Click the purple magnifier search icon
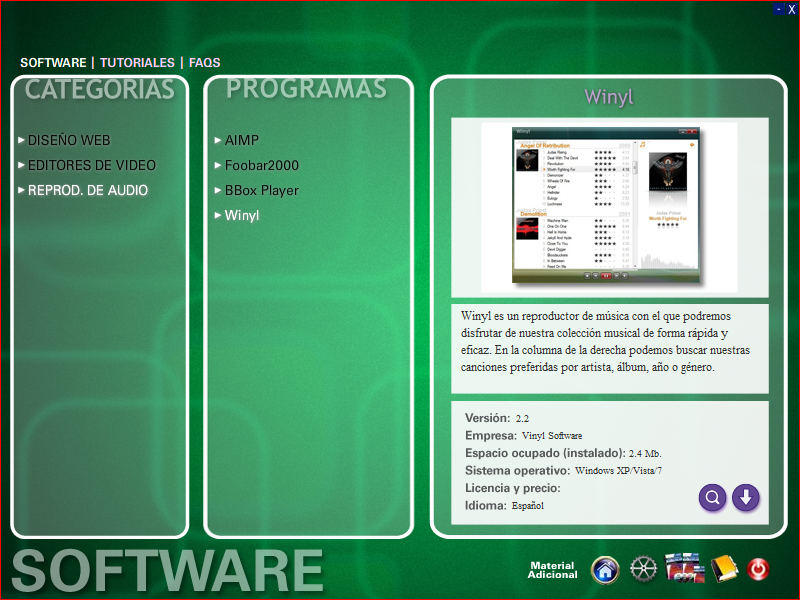Viewport: 800px width, 600px height. 712,497
